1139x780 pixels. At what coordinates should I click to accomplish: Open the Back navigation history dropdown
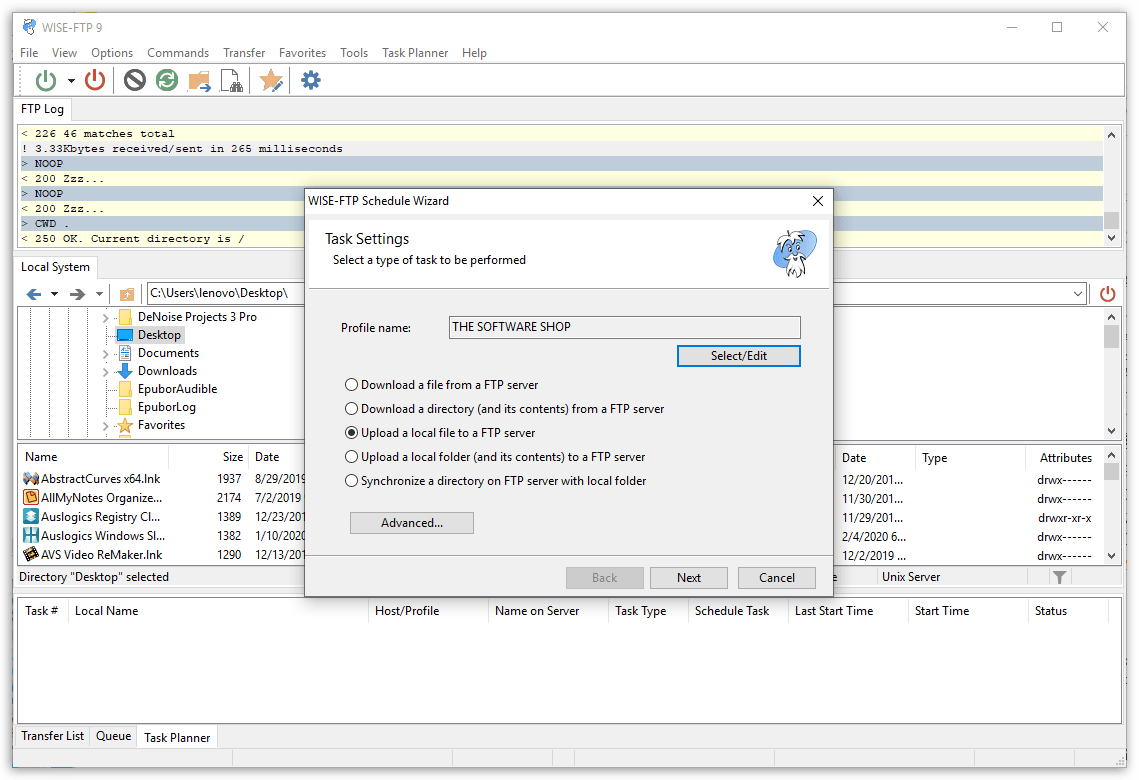point(52,293)
